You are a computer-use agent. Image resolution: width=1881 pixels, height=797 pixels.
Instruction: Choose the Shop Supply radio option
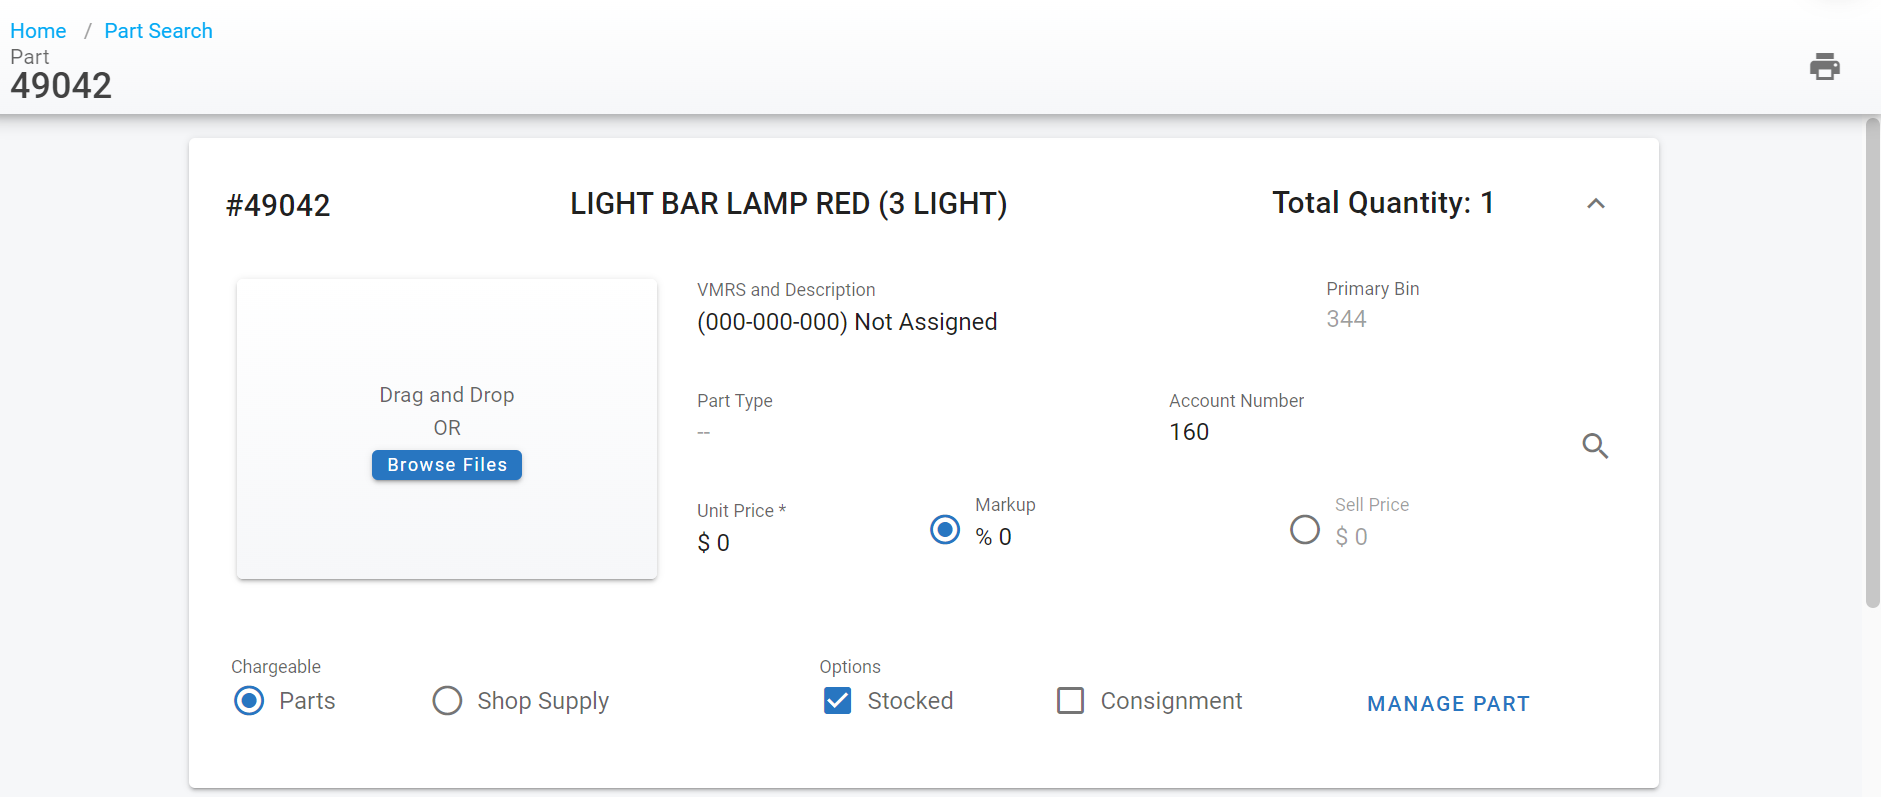pos(447,701)
